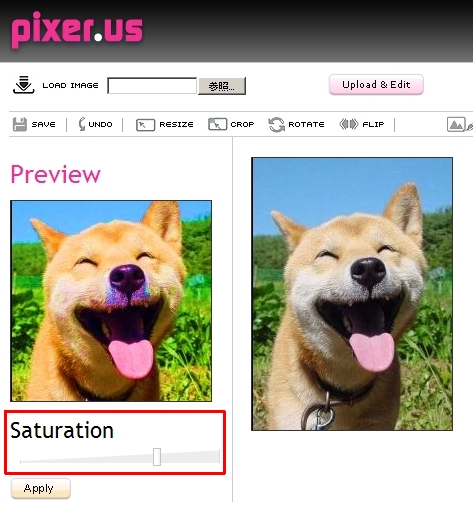Select the Crop tool icon

217,124
